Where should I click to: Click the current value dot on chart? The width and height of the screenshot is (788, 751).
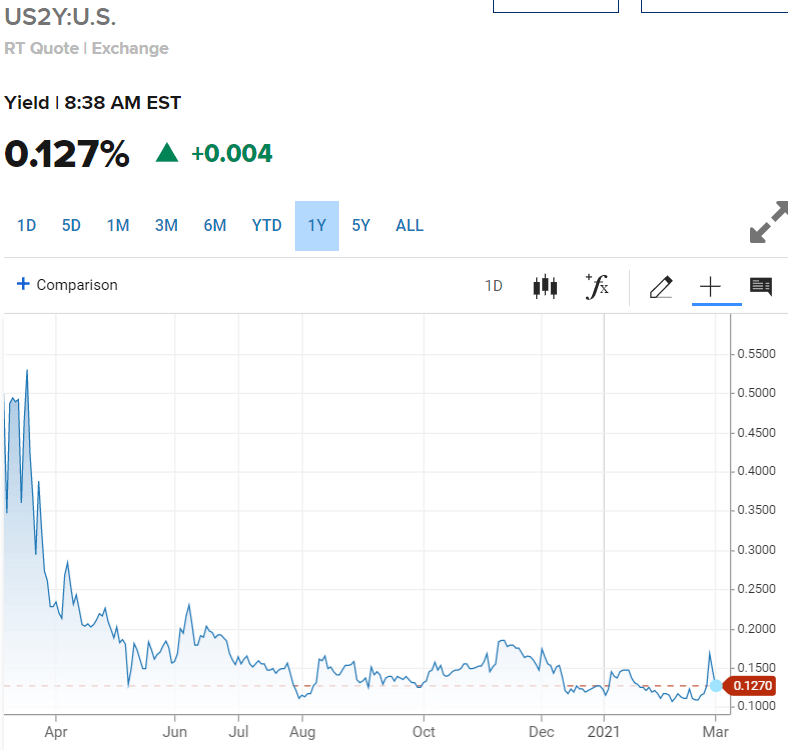pyautogui.click(x=716, y=685)
